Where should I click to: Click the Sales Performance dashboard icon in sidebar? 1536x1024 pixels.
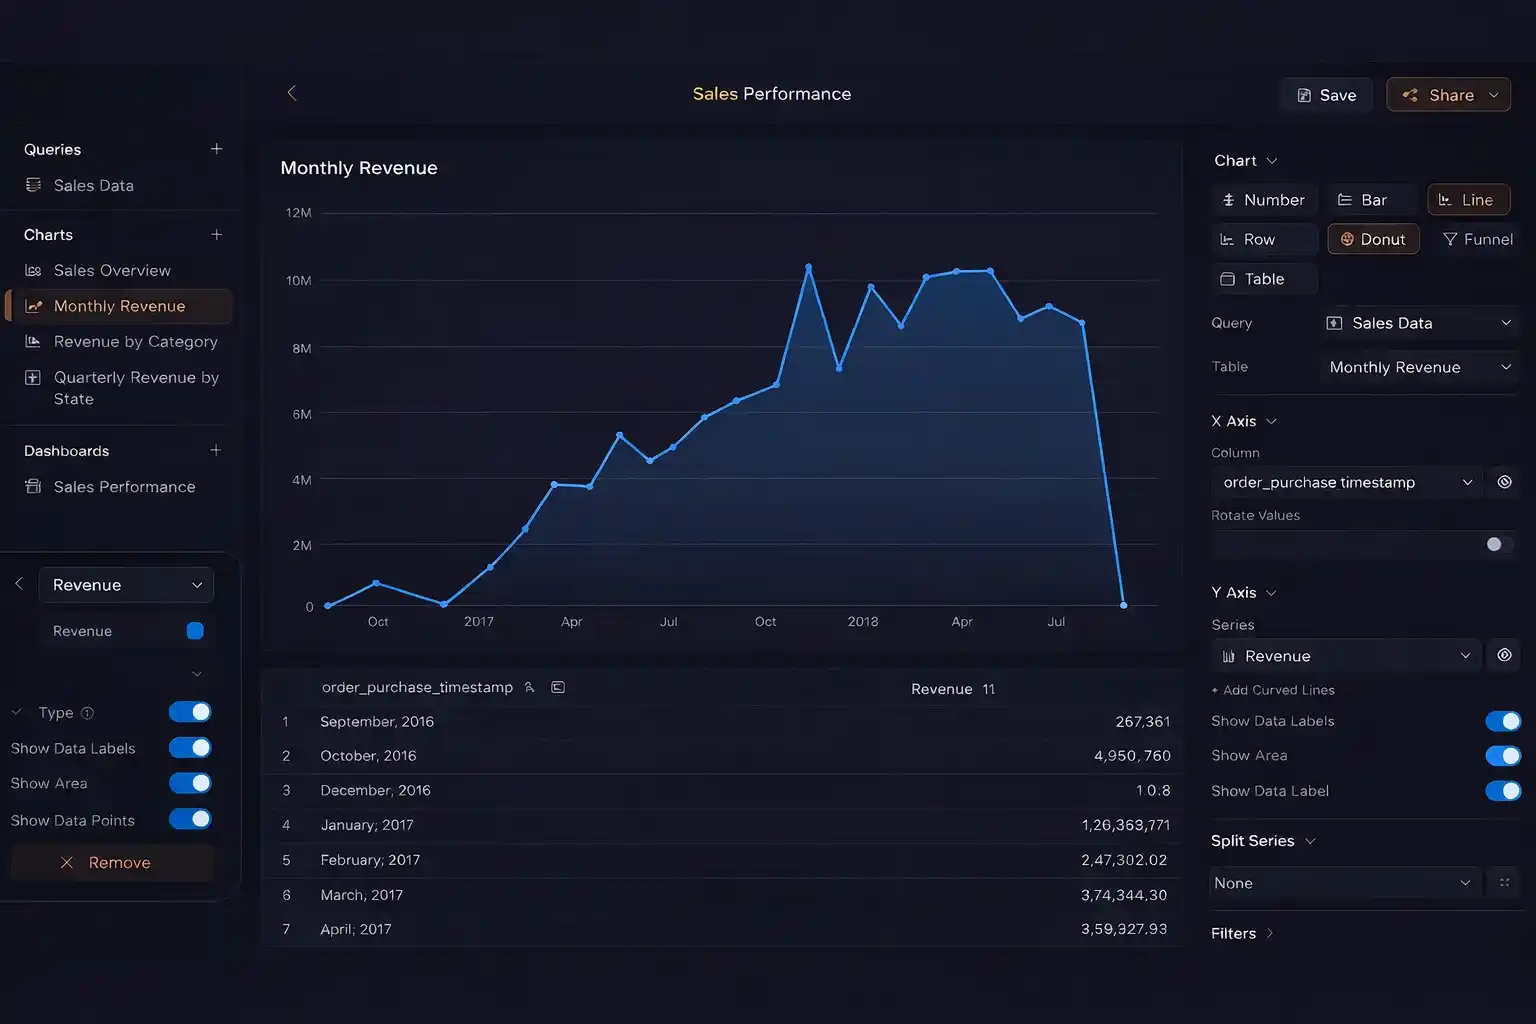coord(33,486)
